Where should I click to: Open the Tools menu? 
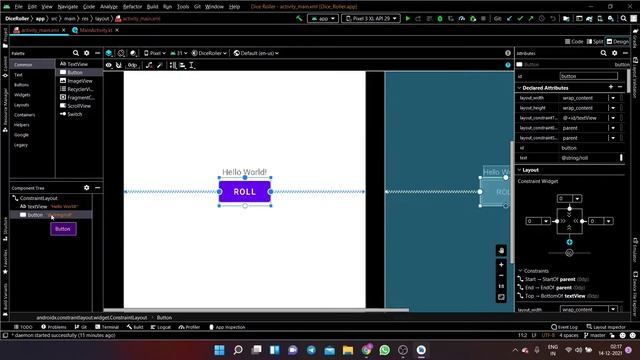183,7
